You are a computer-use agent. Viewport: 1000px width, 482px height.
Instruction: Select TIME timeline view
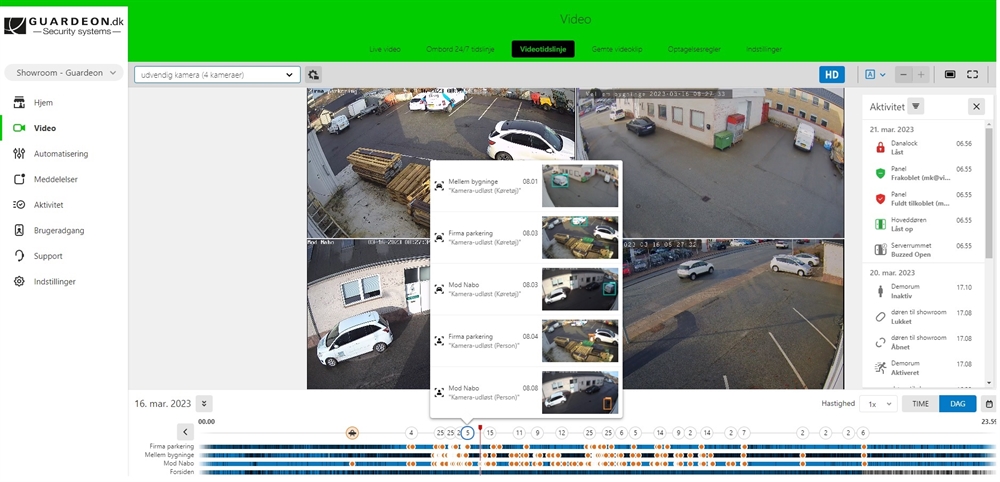tap(920, 404)
